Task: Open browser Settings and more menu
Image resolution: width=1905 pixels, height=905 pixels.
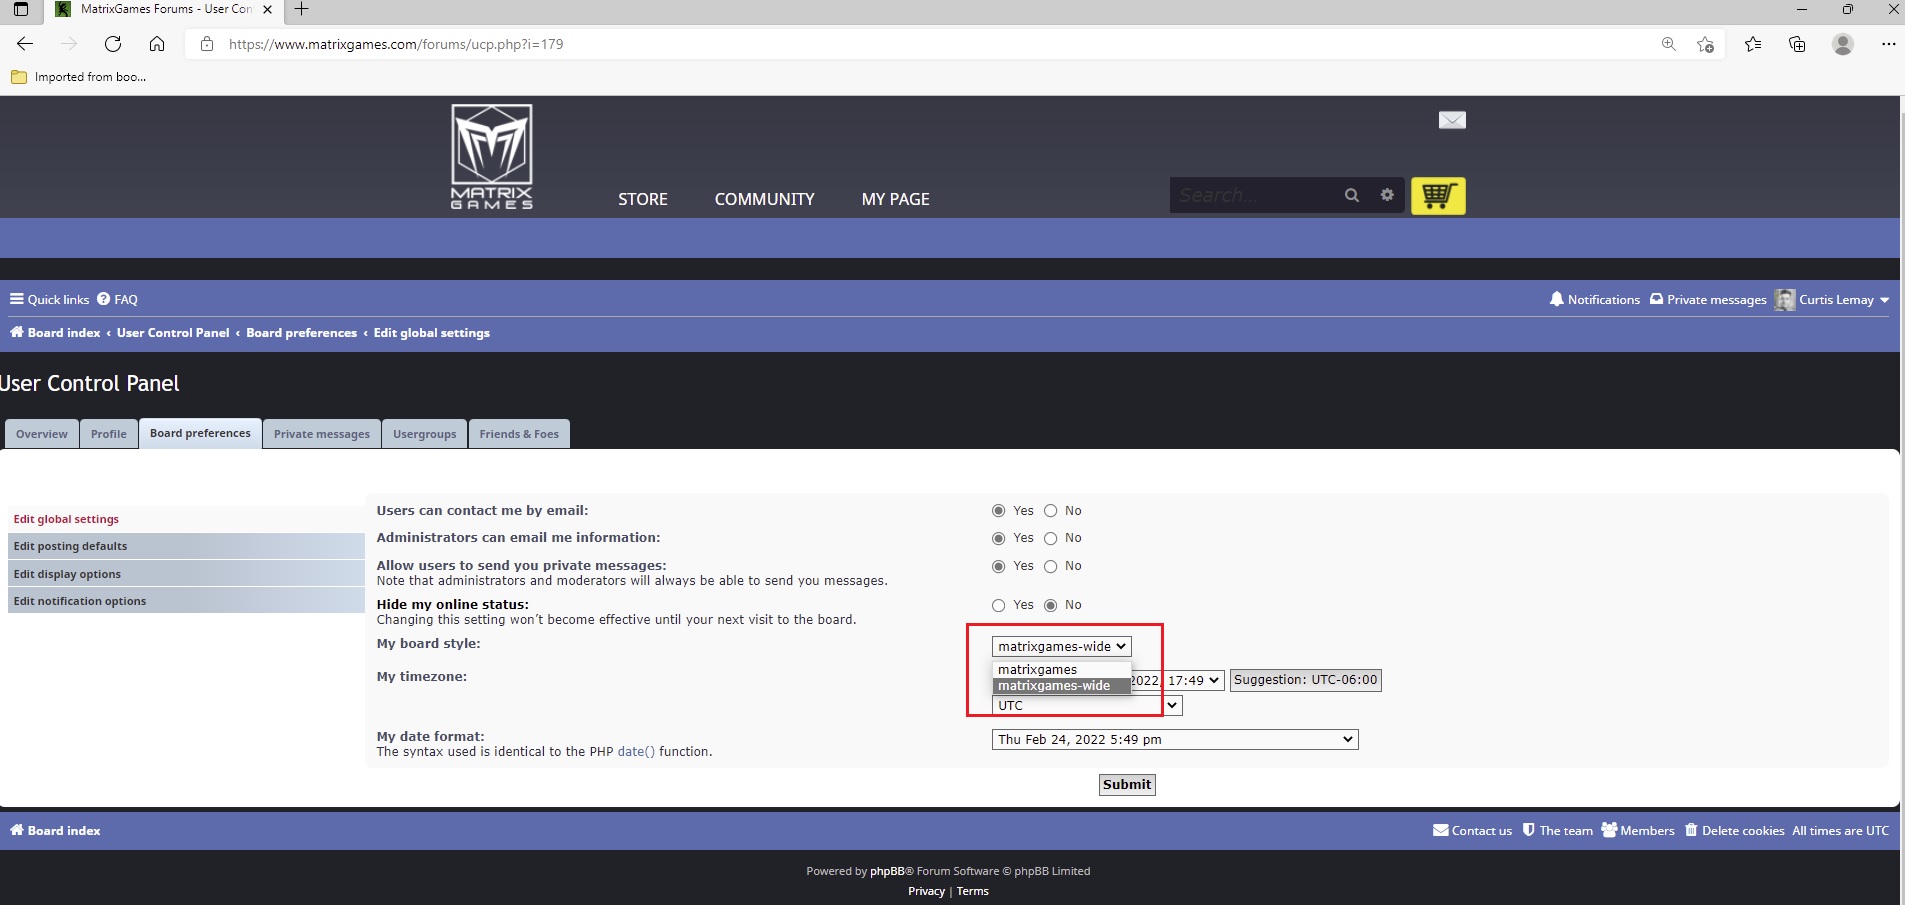Action: click(x=1888, y=44)
